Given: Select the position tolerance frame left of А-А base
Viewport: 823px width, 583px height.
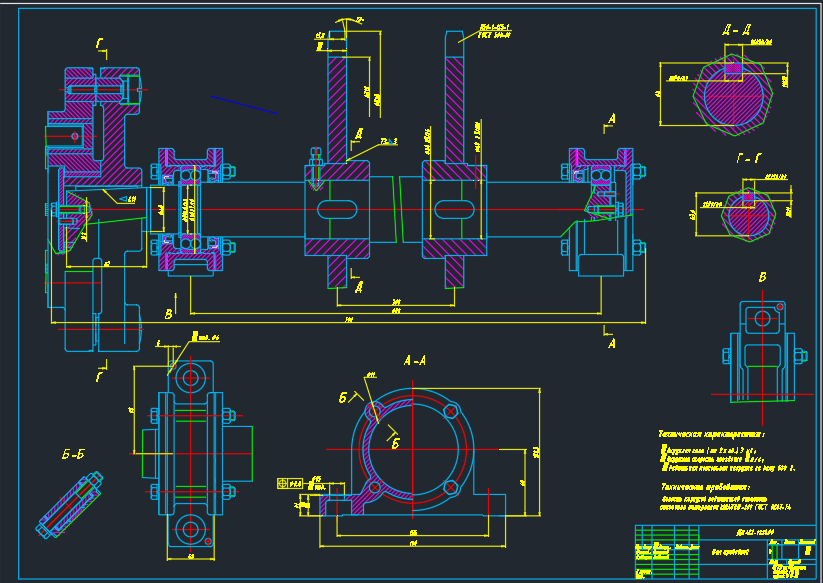Looking at the screenshot, I should point(290,483).
